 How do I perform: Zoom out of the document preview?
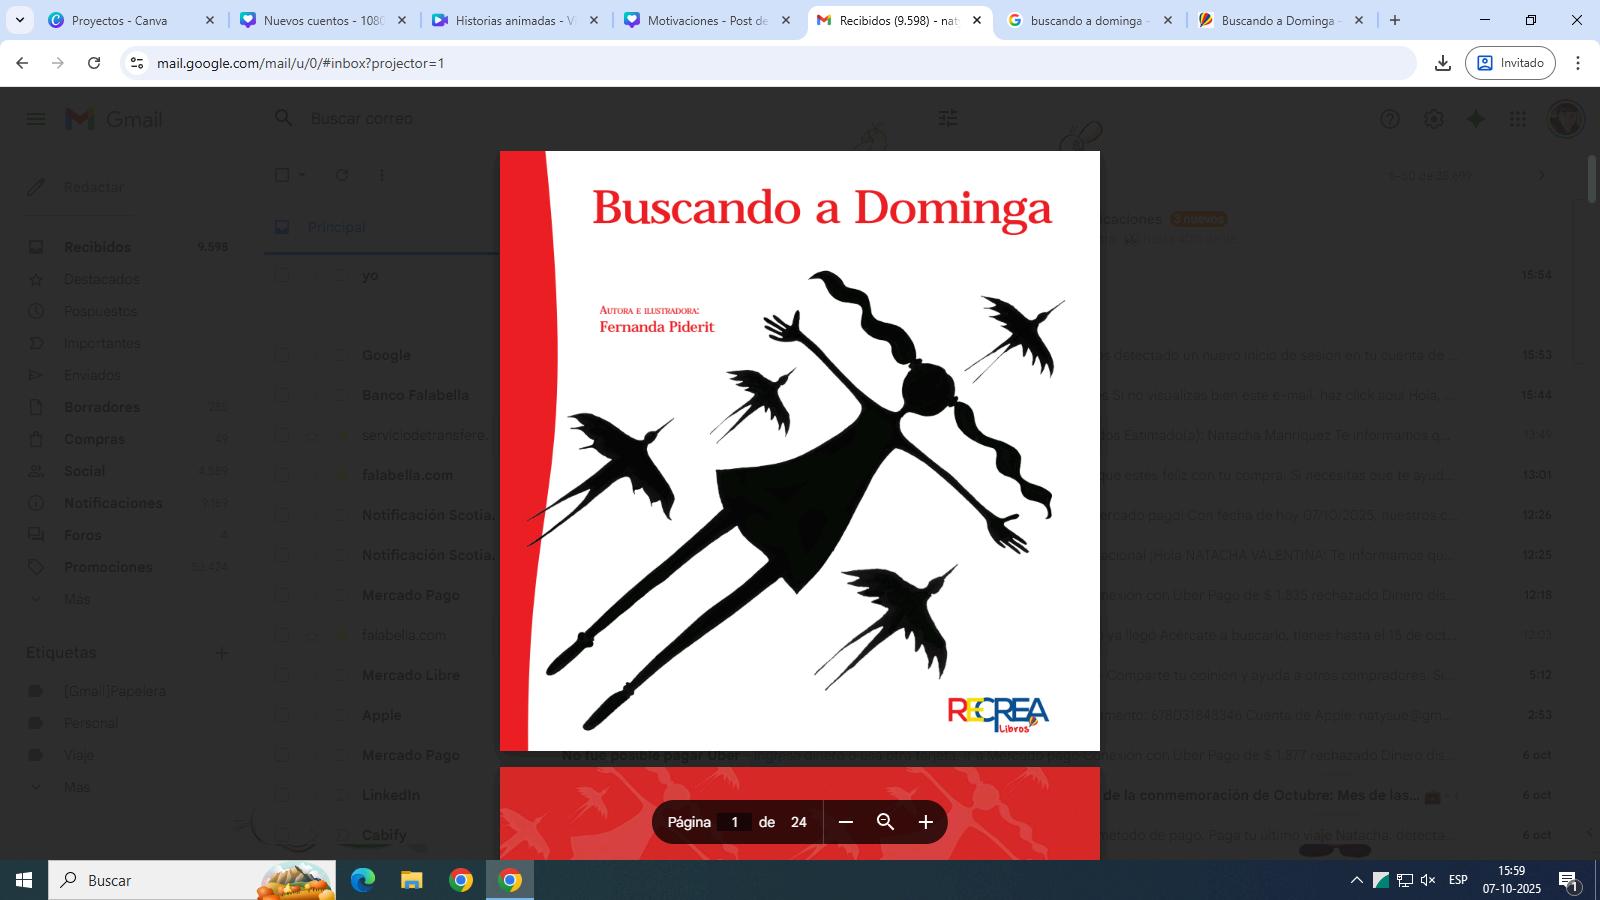[x=845, y=822]
